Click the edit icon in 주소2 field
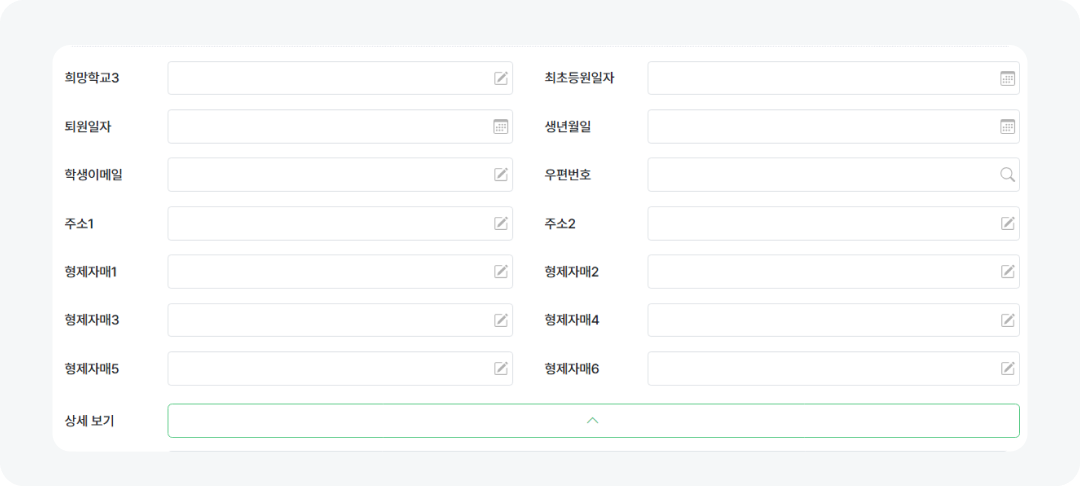The image size is (1080, 486). [x=1008, y=223]
